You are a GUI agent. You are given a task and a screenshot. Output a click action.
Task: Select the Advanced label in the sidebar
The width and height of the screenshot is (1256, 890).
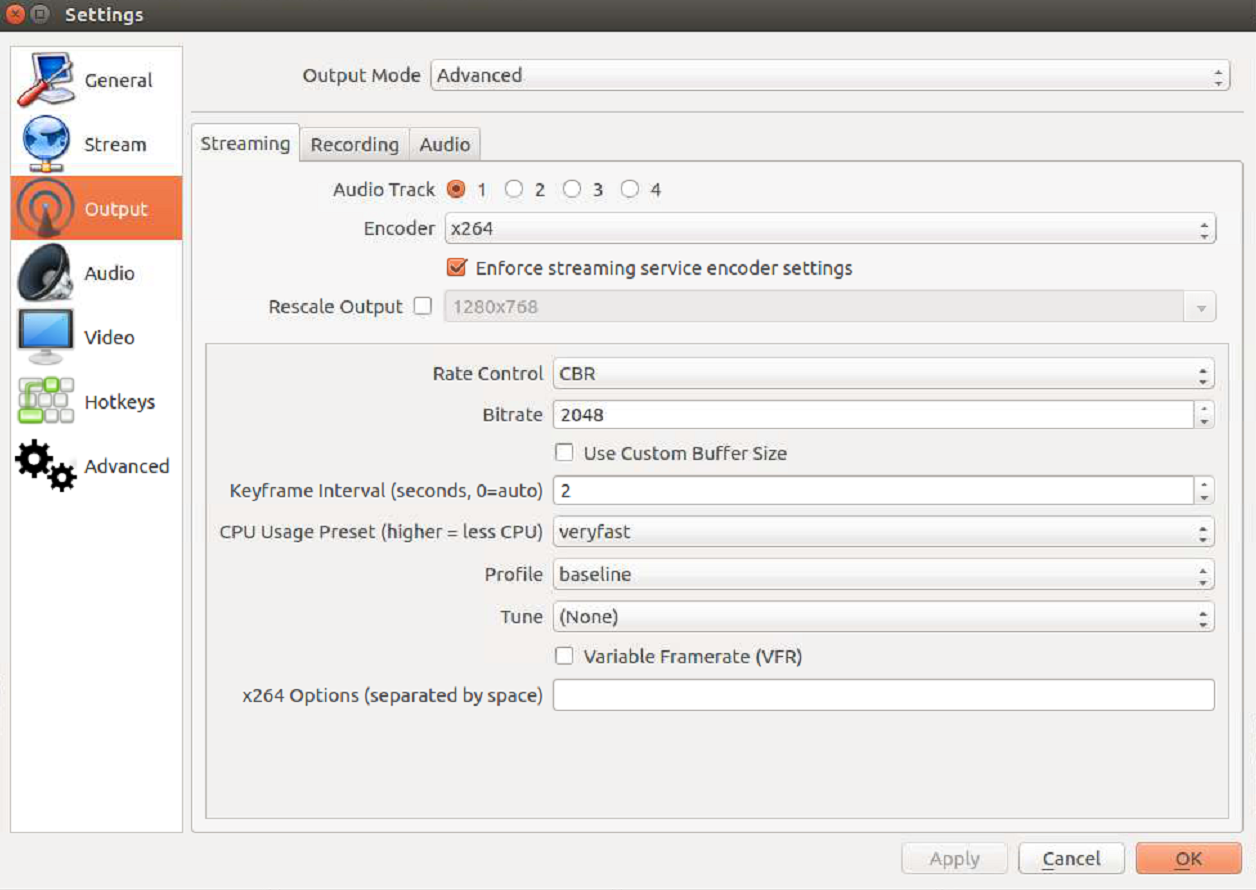pos(127,466)
